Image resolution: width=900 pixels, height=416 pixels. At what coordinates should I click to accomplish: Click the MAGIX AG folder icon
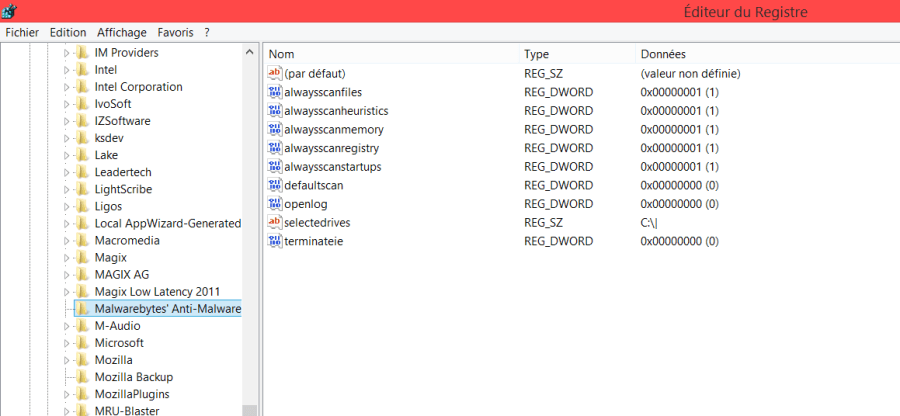pyautogui.click(x=82, y=275)
